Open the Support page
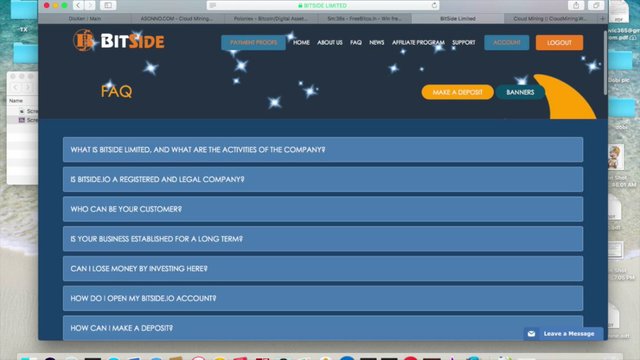Viewport: 640px width, 360px height. [464, 42]
